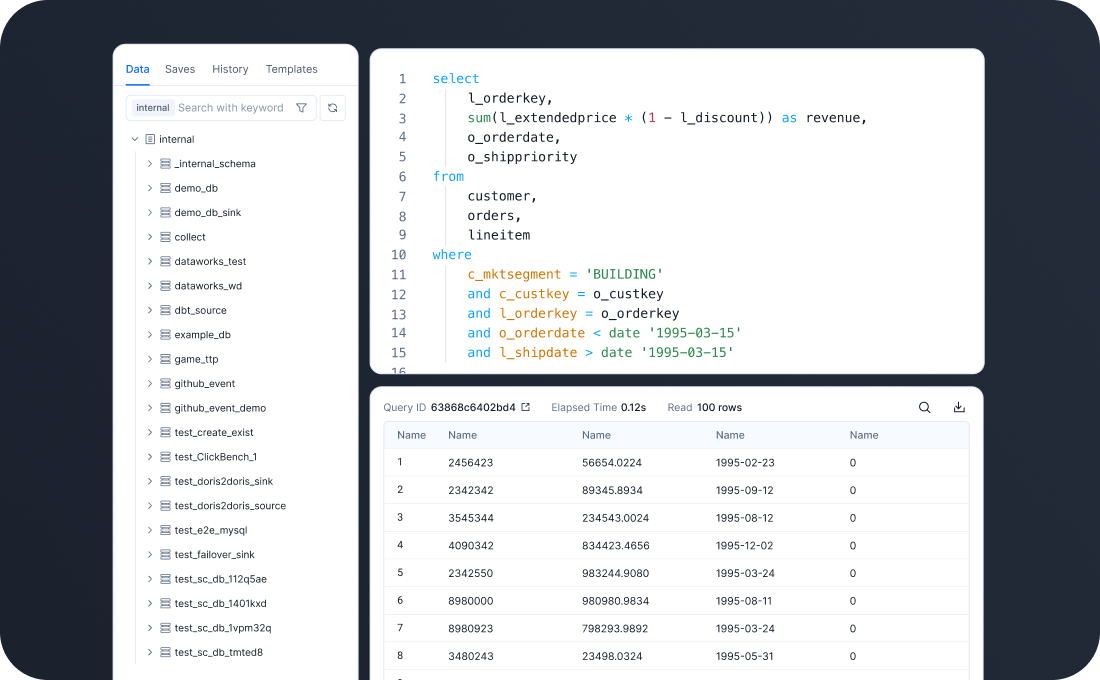Image resolution: width=1100 pixels, height=680 pixels.
Task: Expand the dbt_source database
Action: [x=149, y=310]
